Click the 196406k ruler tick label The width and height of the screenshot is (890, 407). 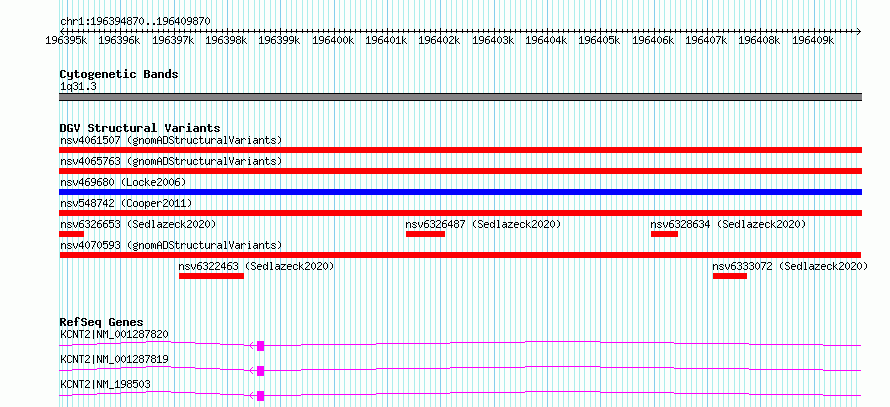[x=653, y=40]
